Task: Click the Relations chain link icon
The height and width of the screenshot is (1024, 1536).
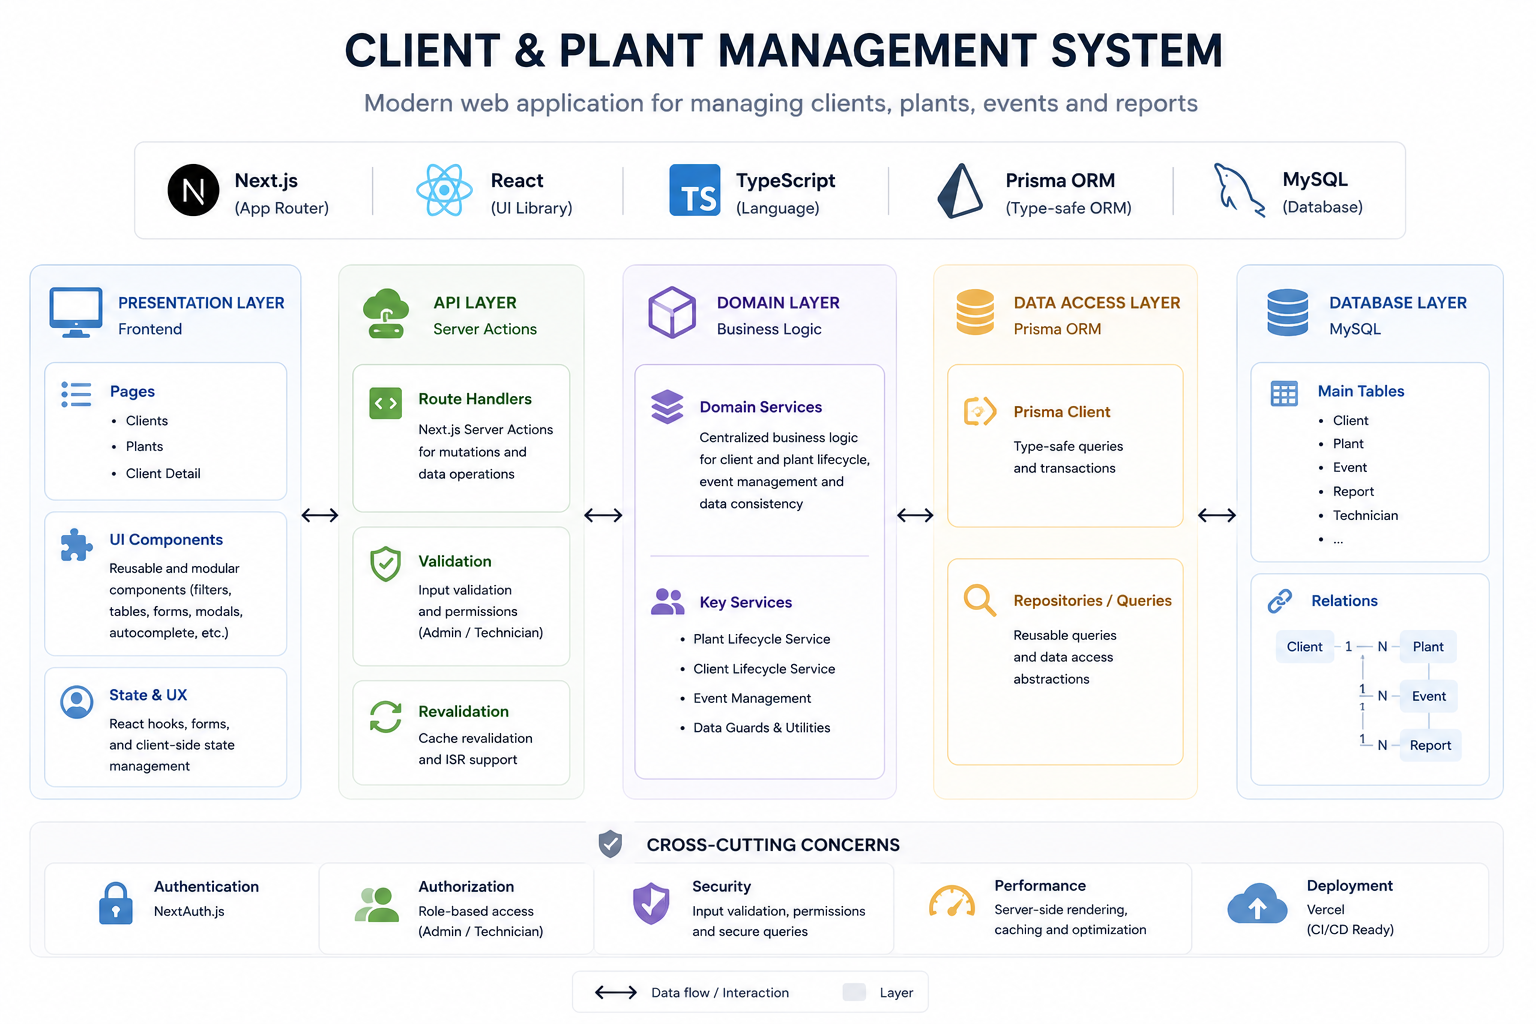Action: point(1280,601)
